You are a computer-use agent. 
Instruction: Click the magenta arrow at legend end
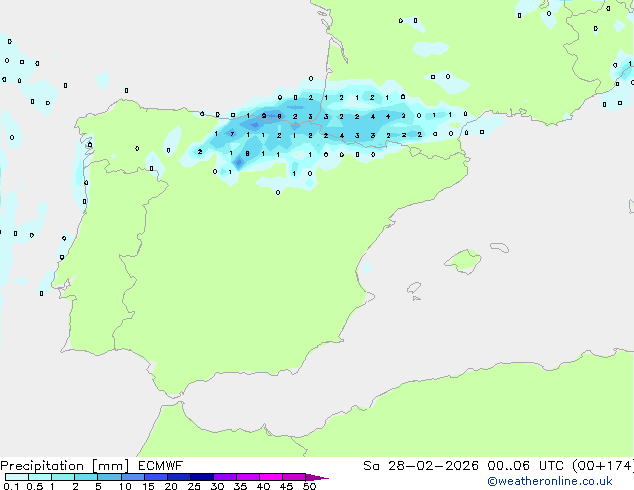click(317, 477)
